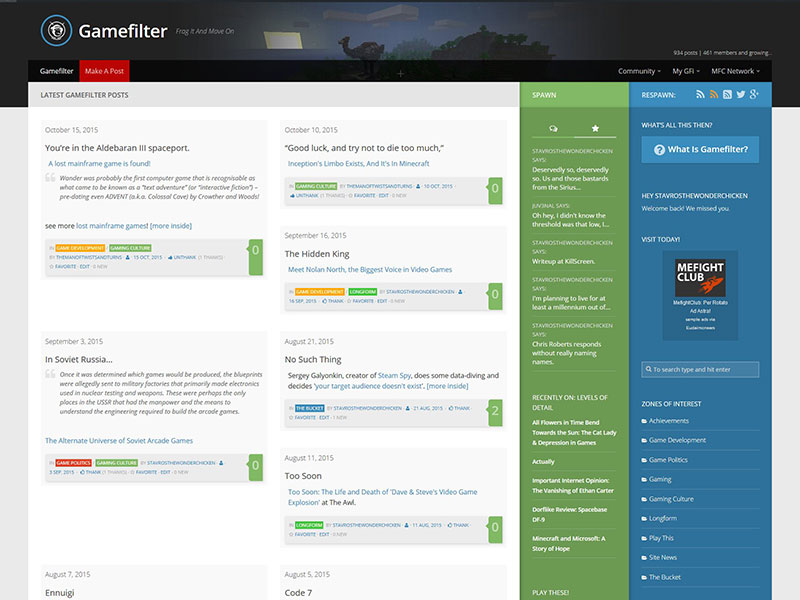The image size is (800, 600).
Task: Open the boxed RSS feed icon
Action: pos(727,94)
